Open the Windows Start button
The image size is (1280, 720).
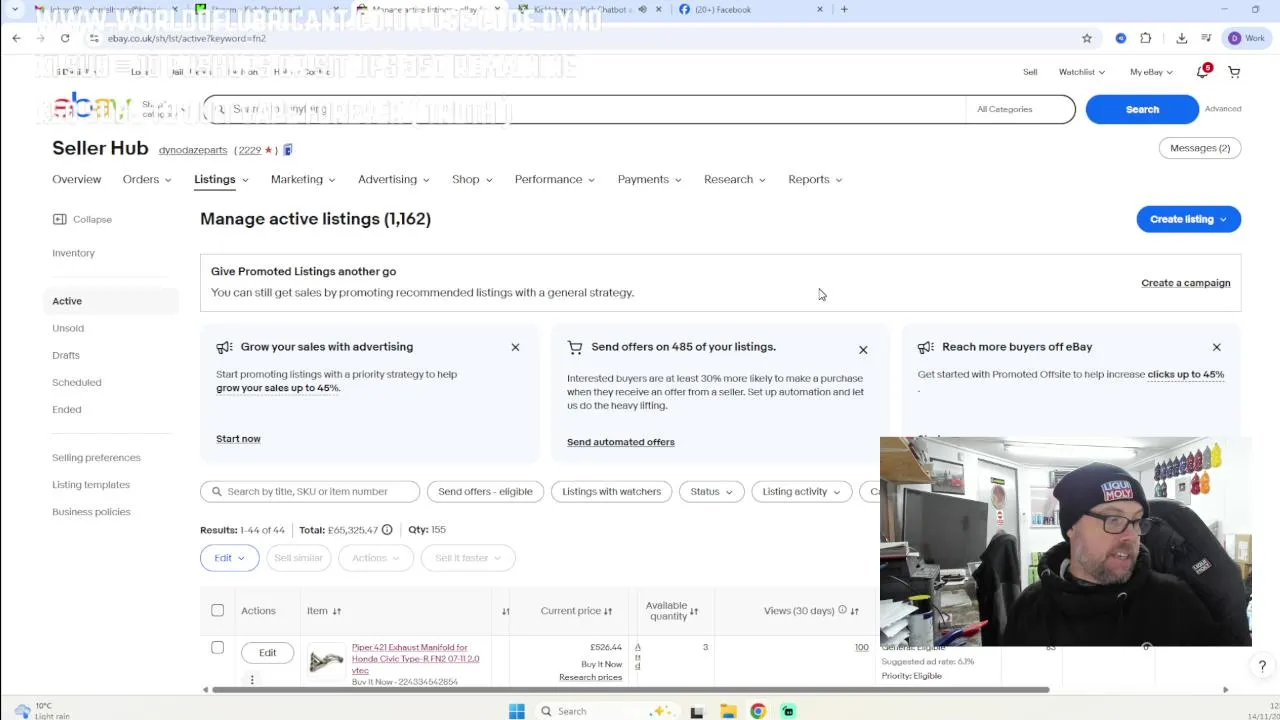click(x=516, y=711)
